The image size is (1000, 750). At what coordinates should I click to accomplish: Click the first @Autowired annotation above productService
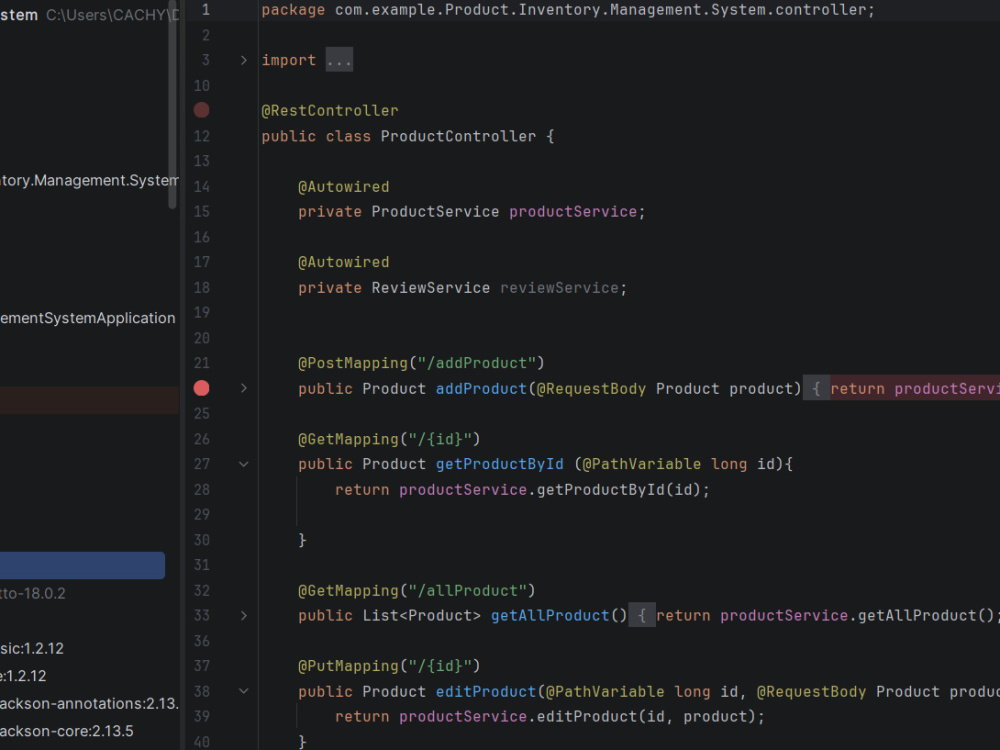(x=343, y=187)
